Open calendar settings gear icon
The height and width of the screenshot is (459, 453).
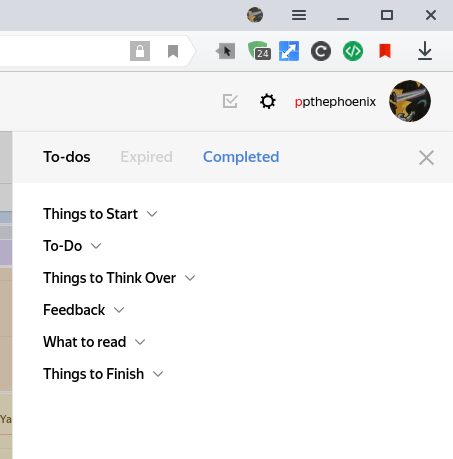pyautogui.click(x=268, y=101)
